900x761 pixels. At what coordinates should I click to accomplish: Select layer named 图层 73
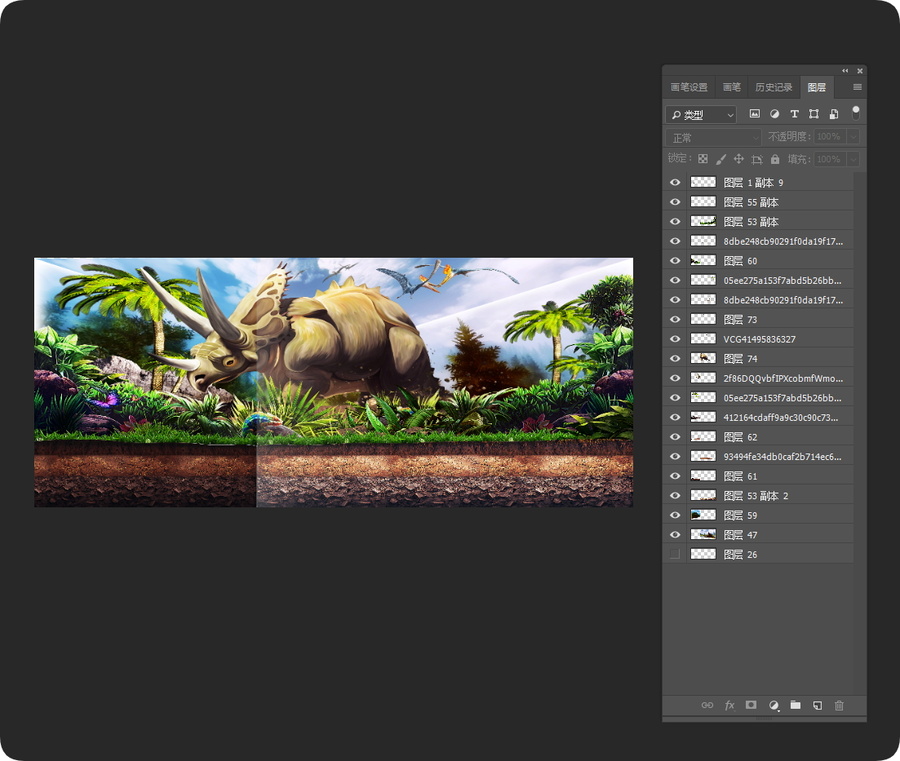[740, 319]
